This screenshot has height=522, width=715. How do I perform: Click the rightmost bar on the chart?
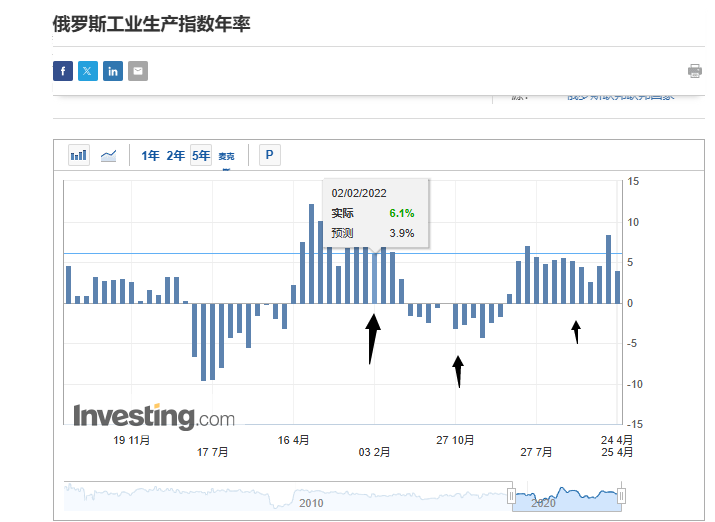tap(617, 287)
